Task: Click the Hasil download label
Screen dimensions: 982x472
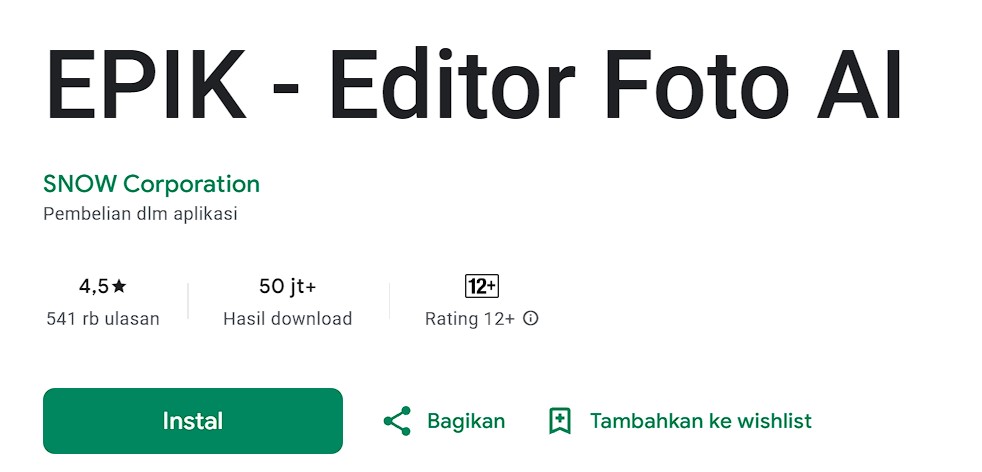Action: pyautogui.click(x=287, y=319)
